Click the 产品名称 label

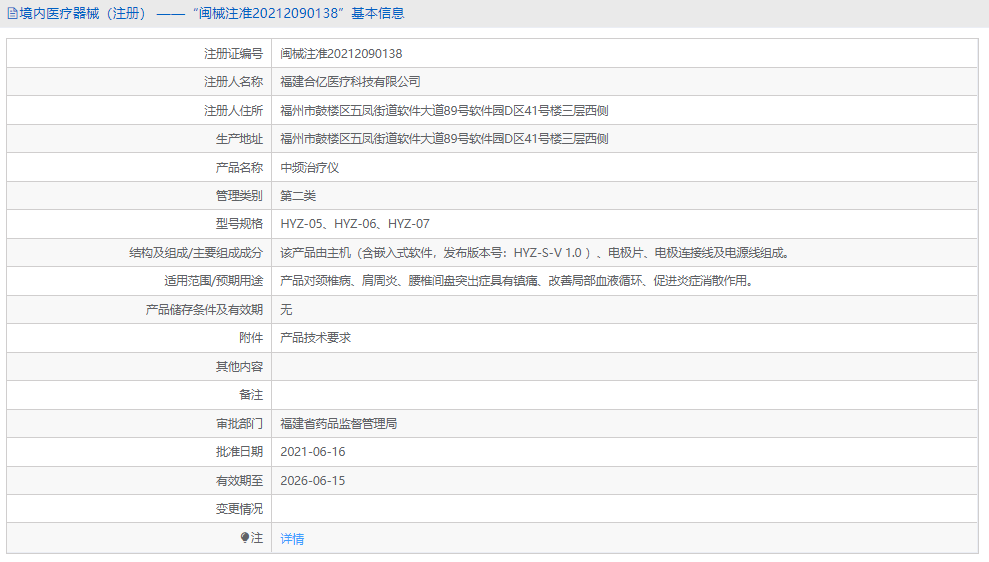pos(239,168)
